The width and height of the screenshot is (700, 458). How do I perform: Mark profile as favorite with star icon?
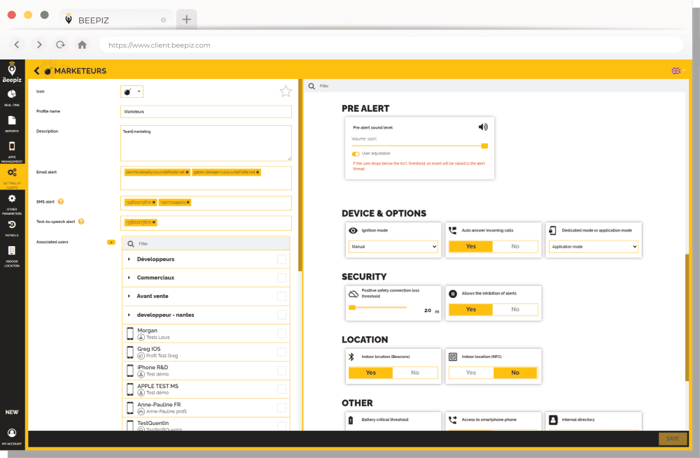[x=286, y=92]
